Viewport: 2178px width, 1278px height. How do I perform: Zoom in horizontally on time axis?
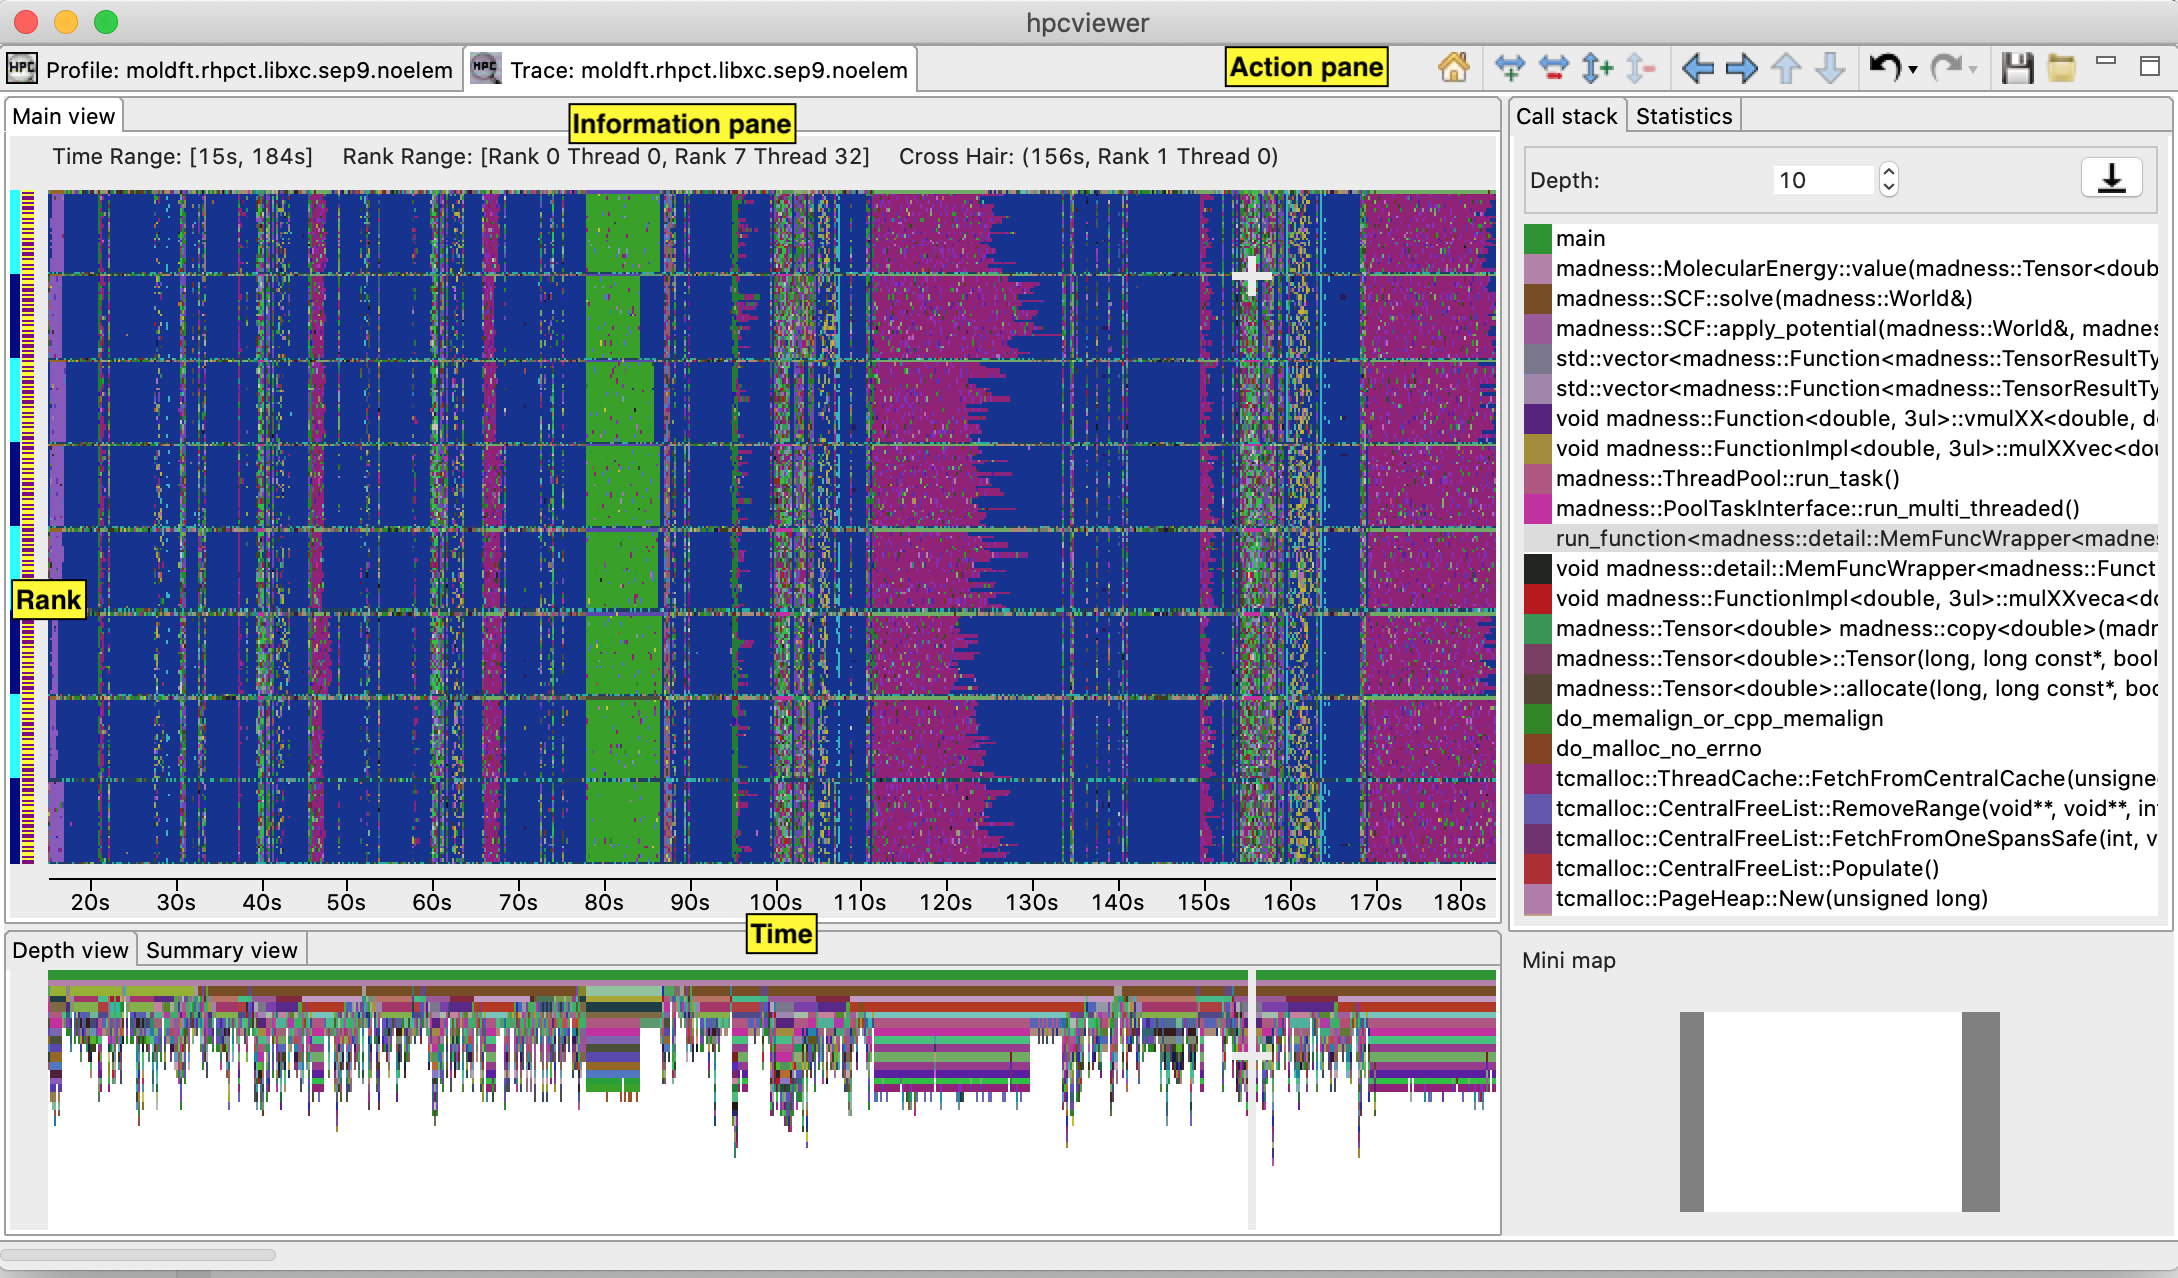(1509, 68)
